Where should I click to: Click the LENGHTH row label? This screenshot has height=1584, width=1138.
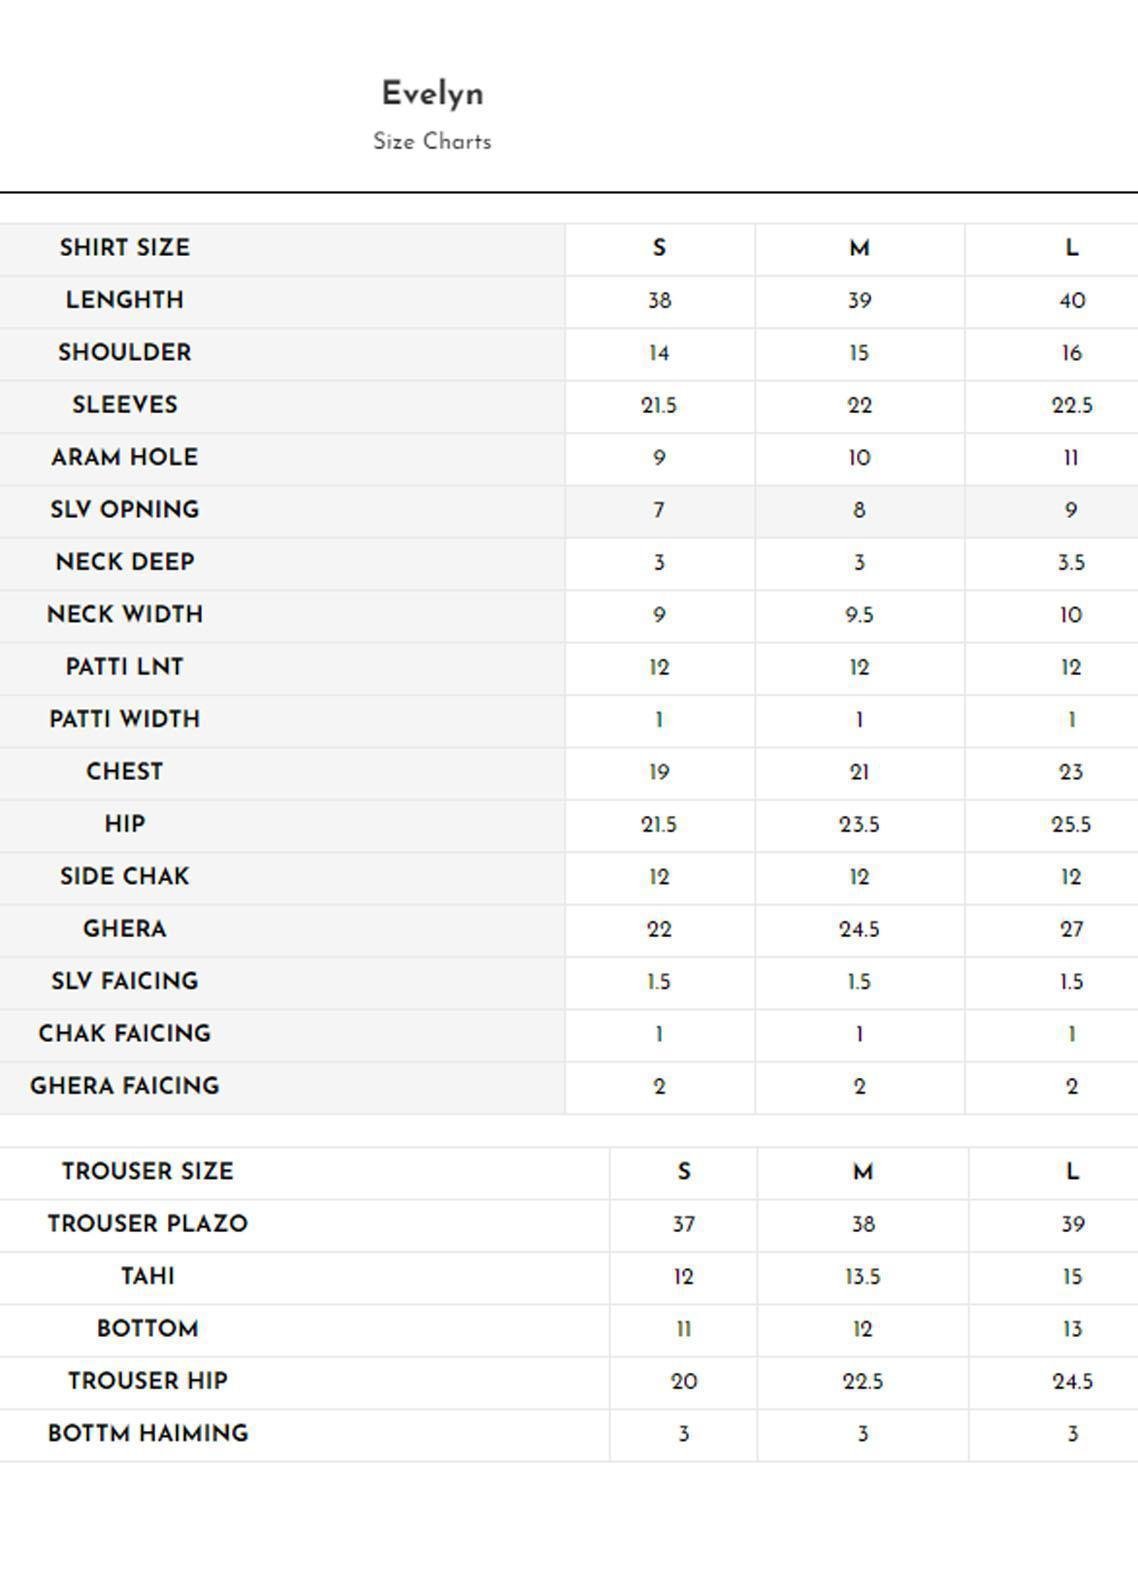pyautogui.click(x=125, y=300)
